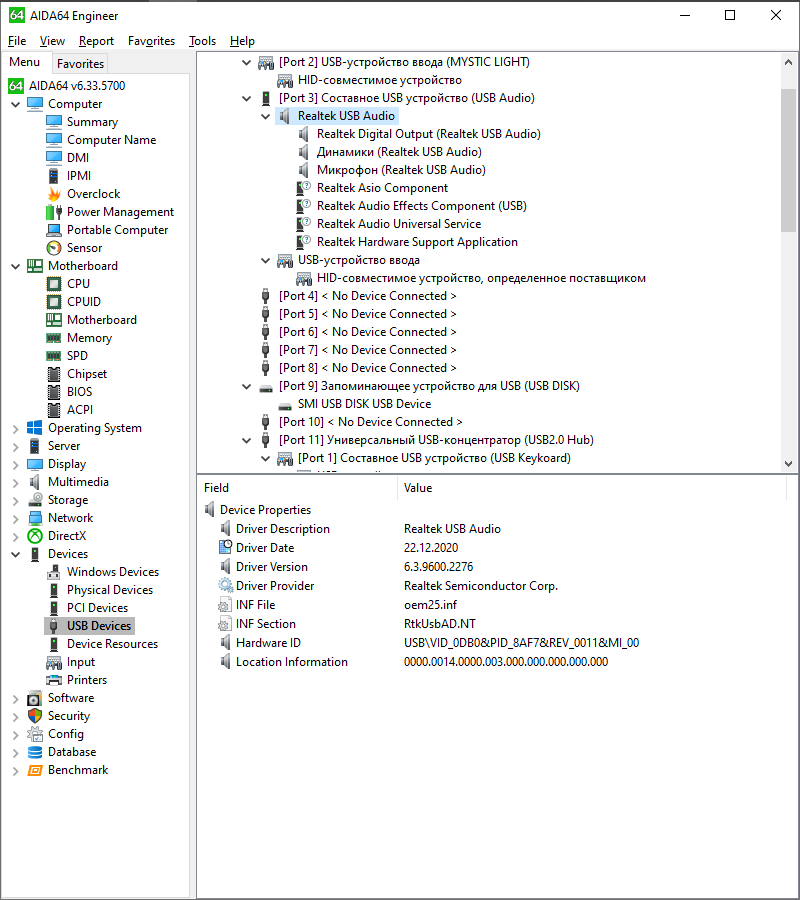
Task: Switch to the Menu sidebar tab
Action: (x=25, y=62)
